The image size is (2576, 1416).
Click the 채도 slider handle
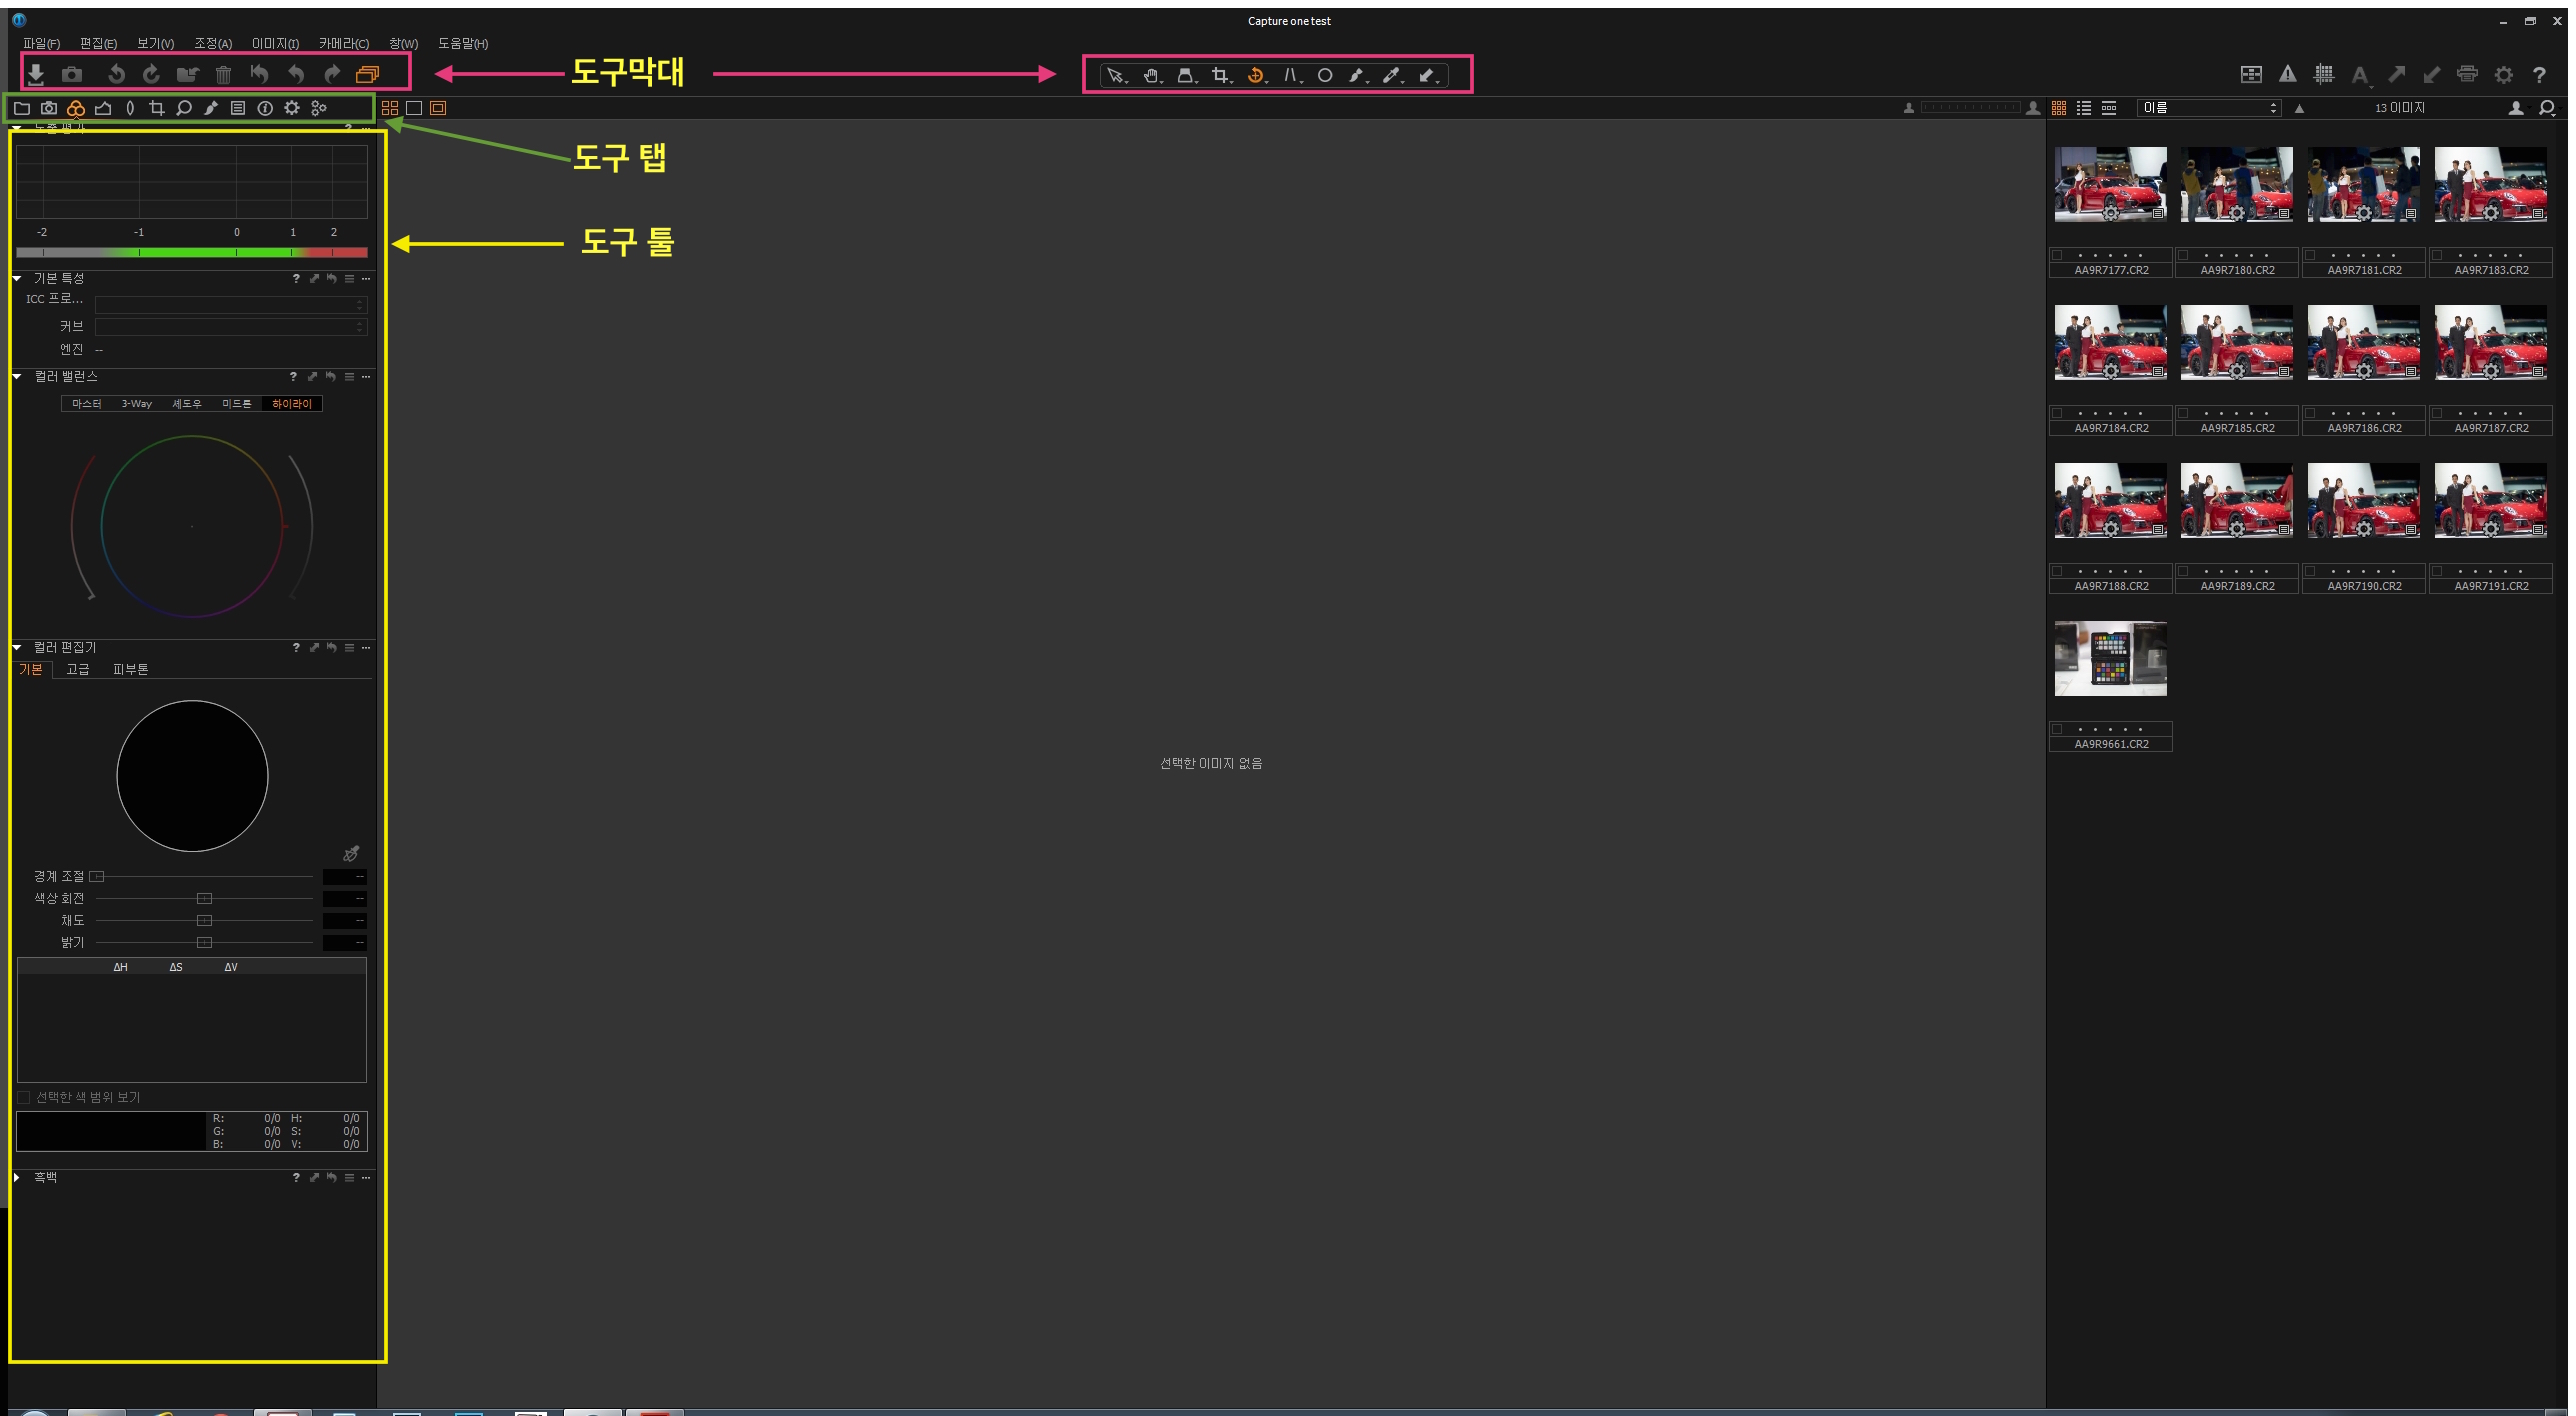pyautogui.click(x=204, y=920)
